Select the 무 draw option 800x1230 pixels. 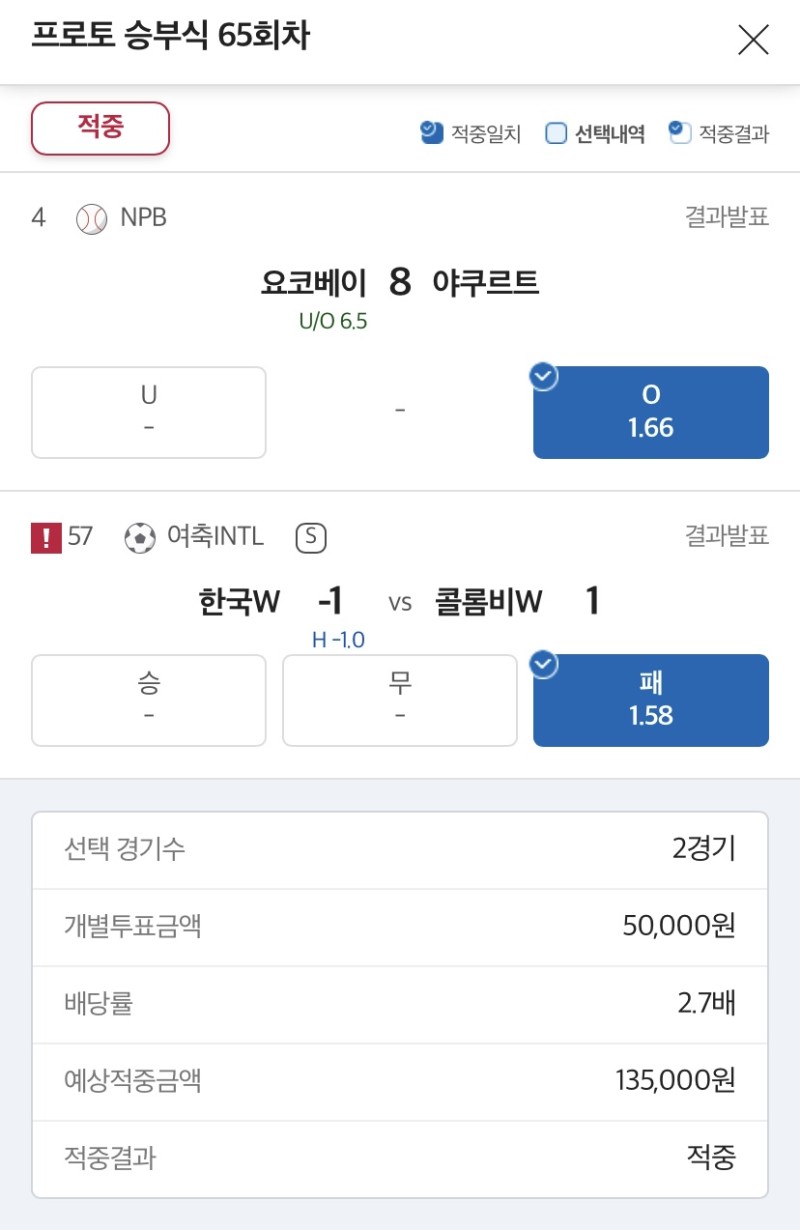pos(400,700)
